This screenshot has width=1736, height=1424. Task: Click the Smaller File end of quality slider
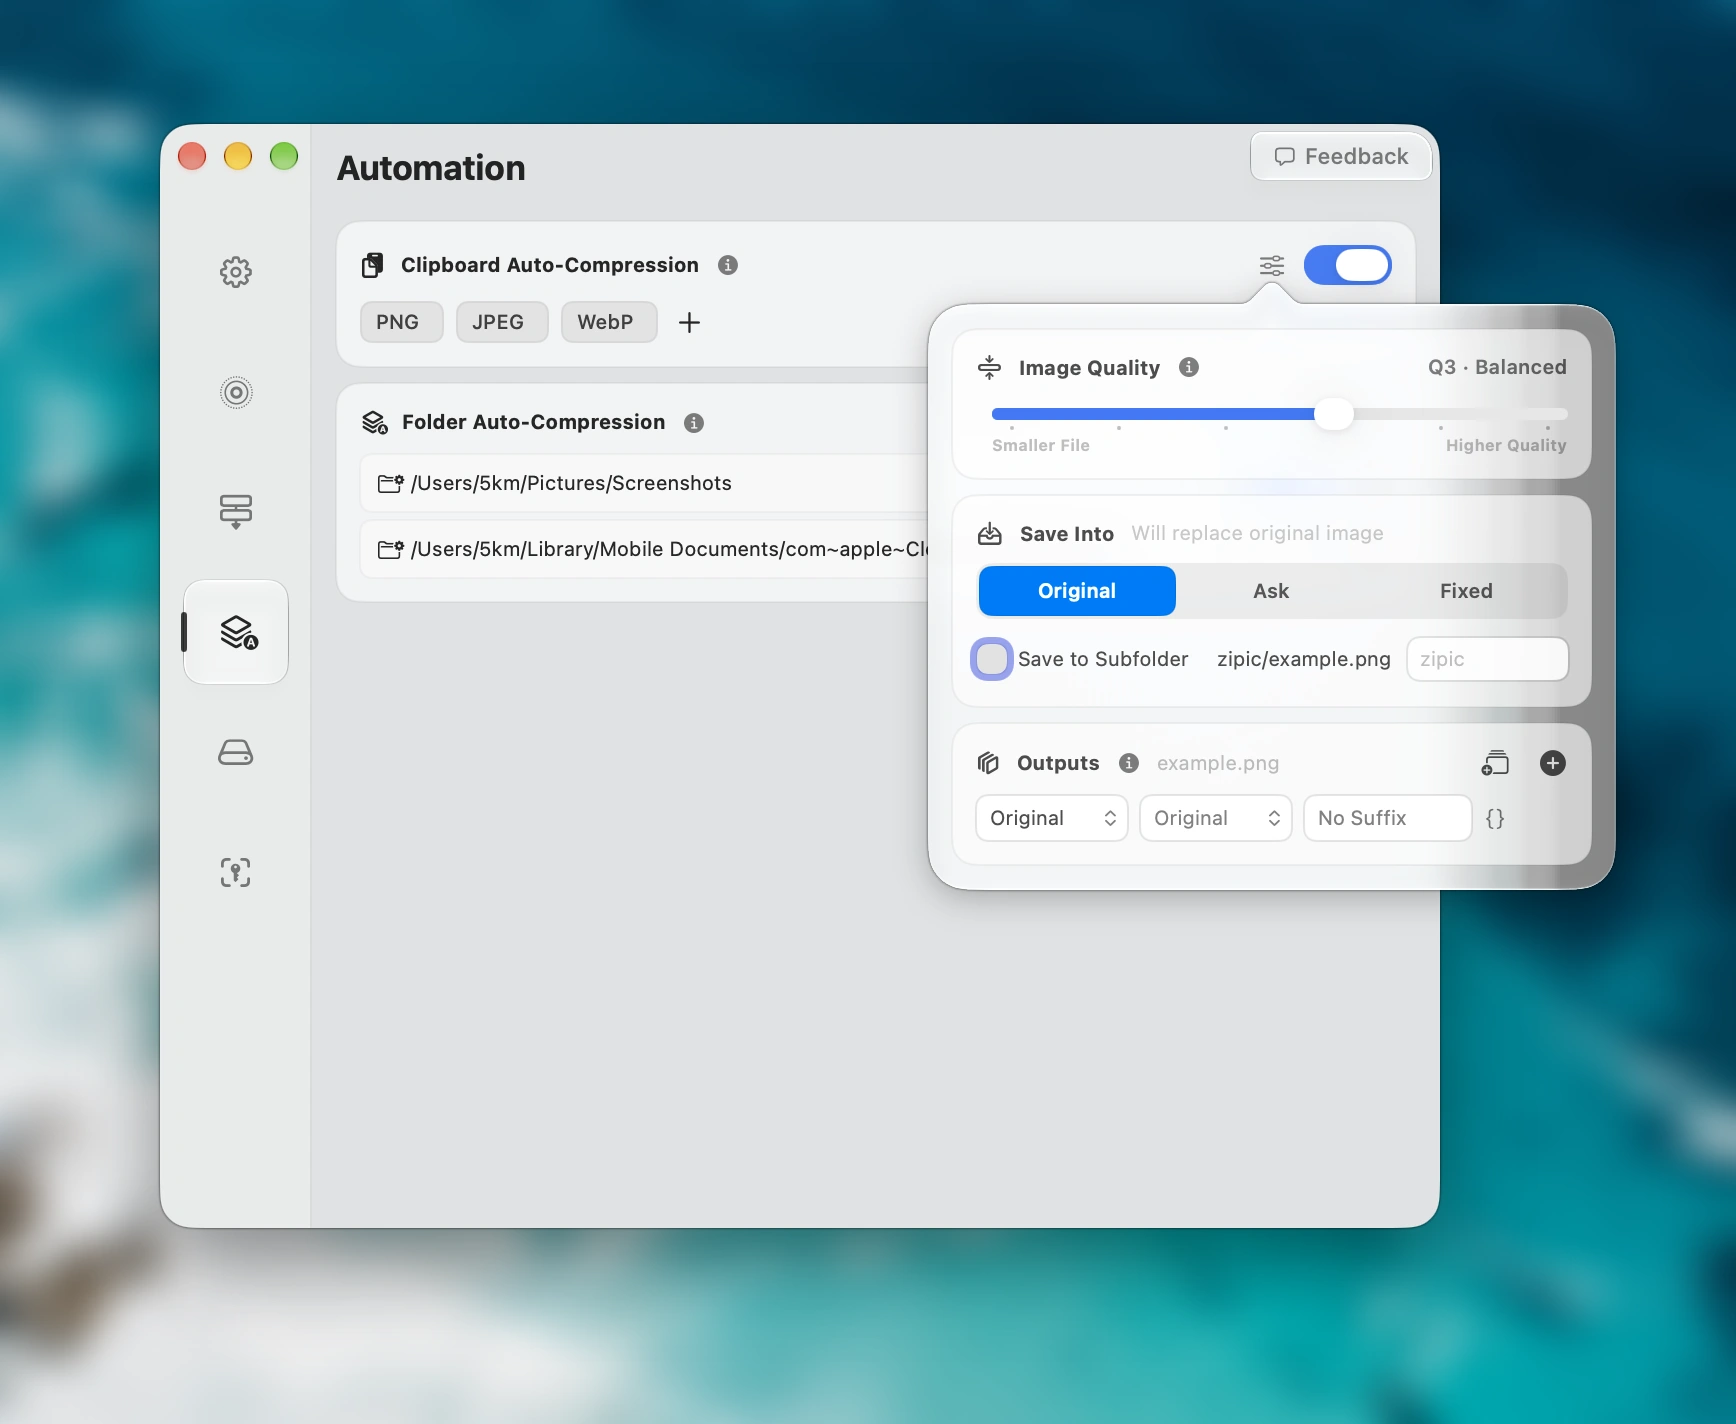[x=1040, y=445]
